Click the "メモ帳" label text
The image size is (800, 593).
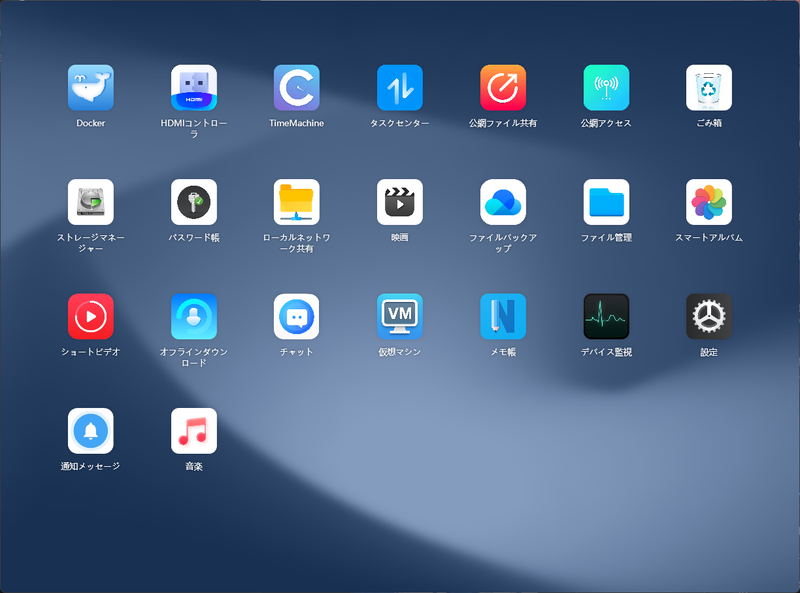tap(503, 352)
